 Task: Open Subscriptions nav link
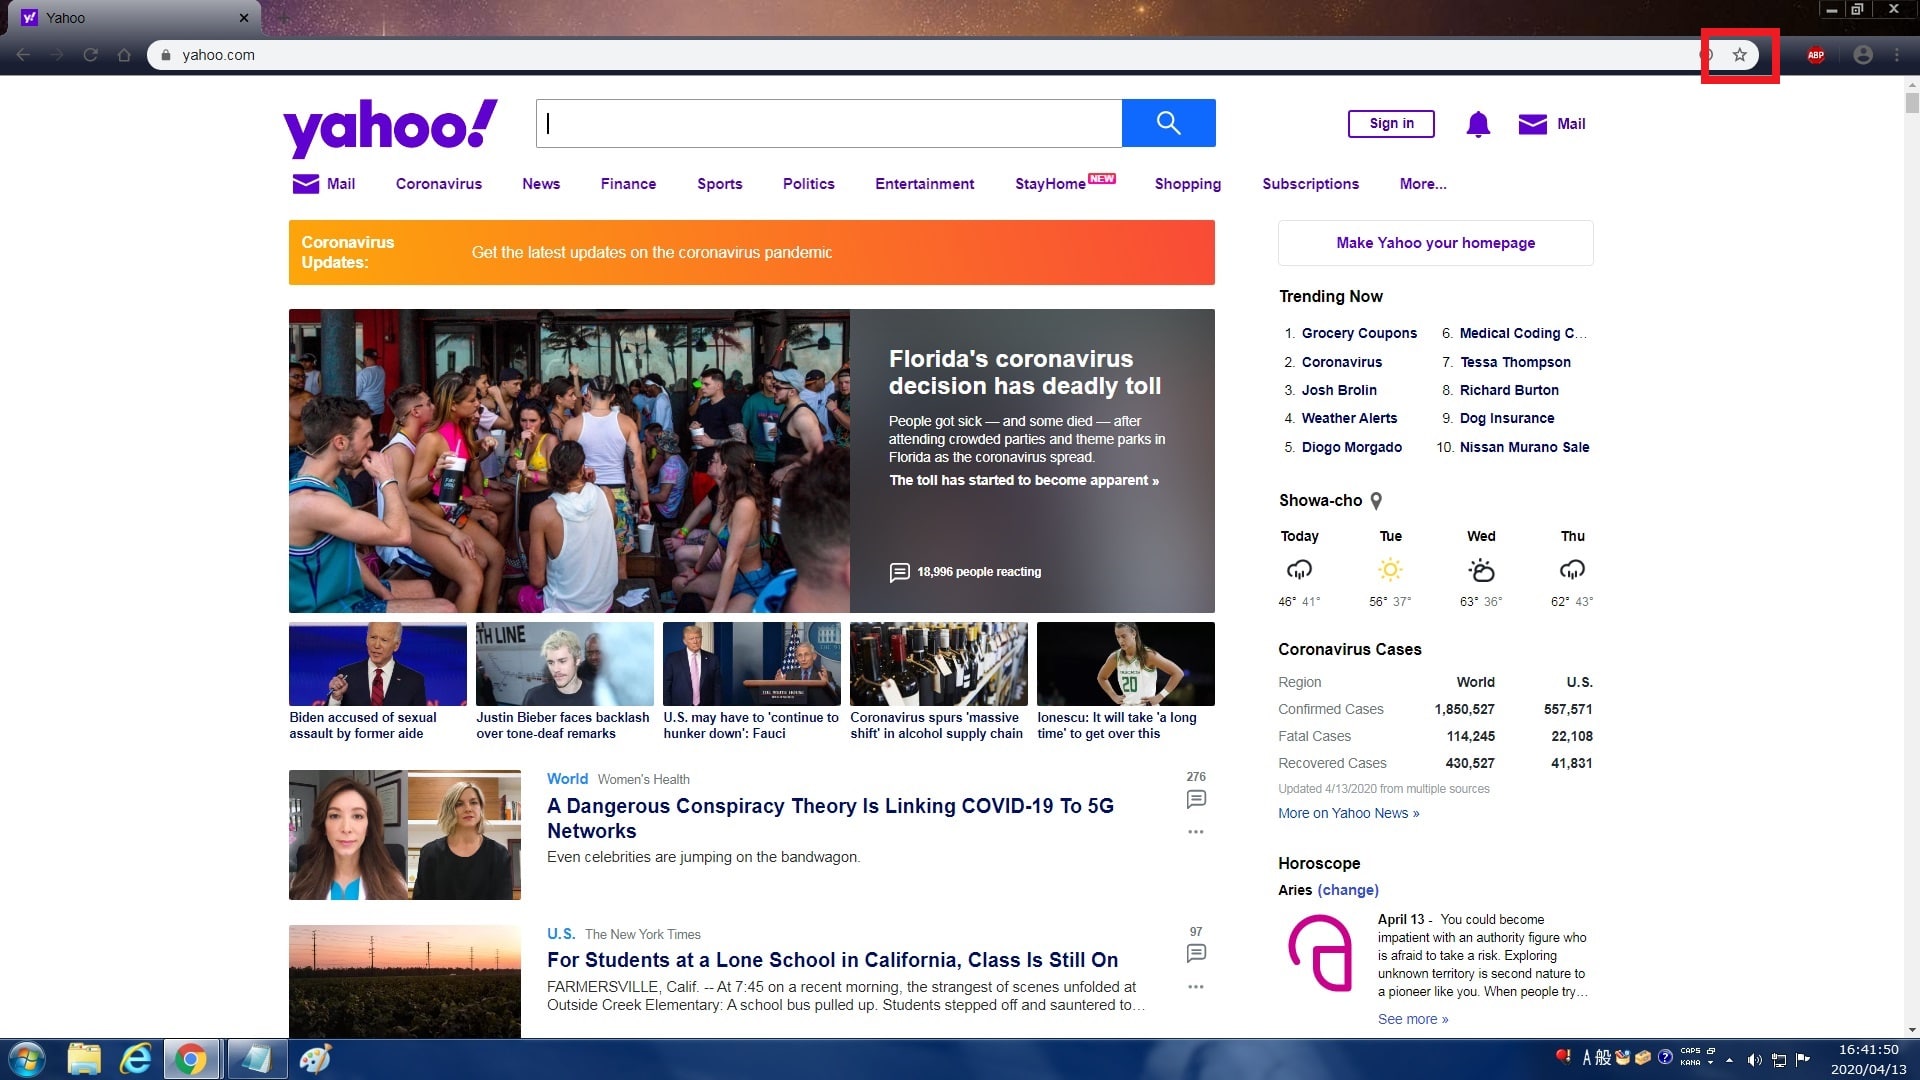1310,184
